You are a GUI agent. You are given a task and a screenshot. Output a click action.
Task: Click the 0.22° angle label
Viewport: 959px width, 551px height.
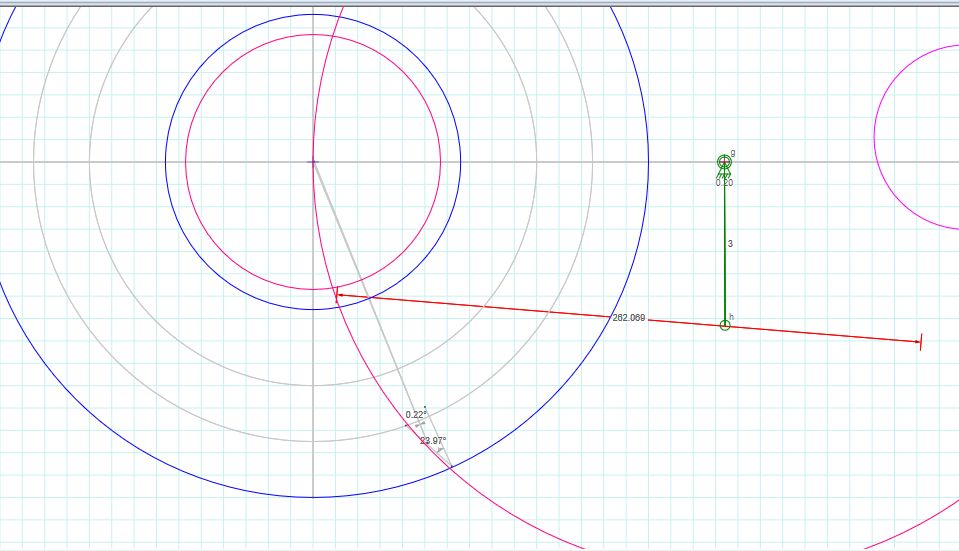pos(416,415)
